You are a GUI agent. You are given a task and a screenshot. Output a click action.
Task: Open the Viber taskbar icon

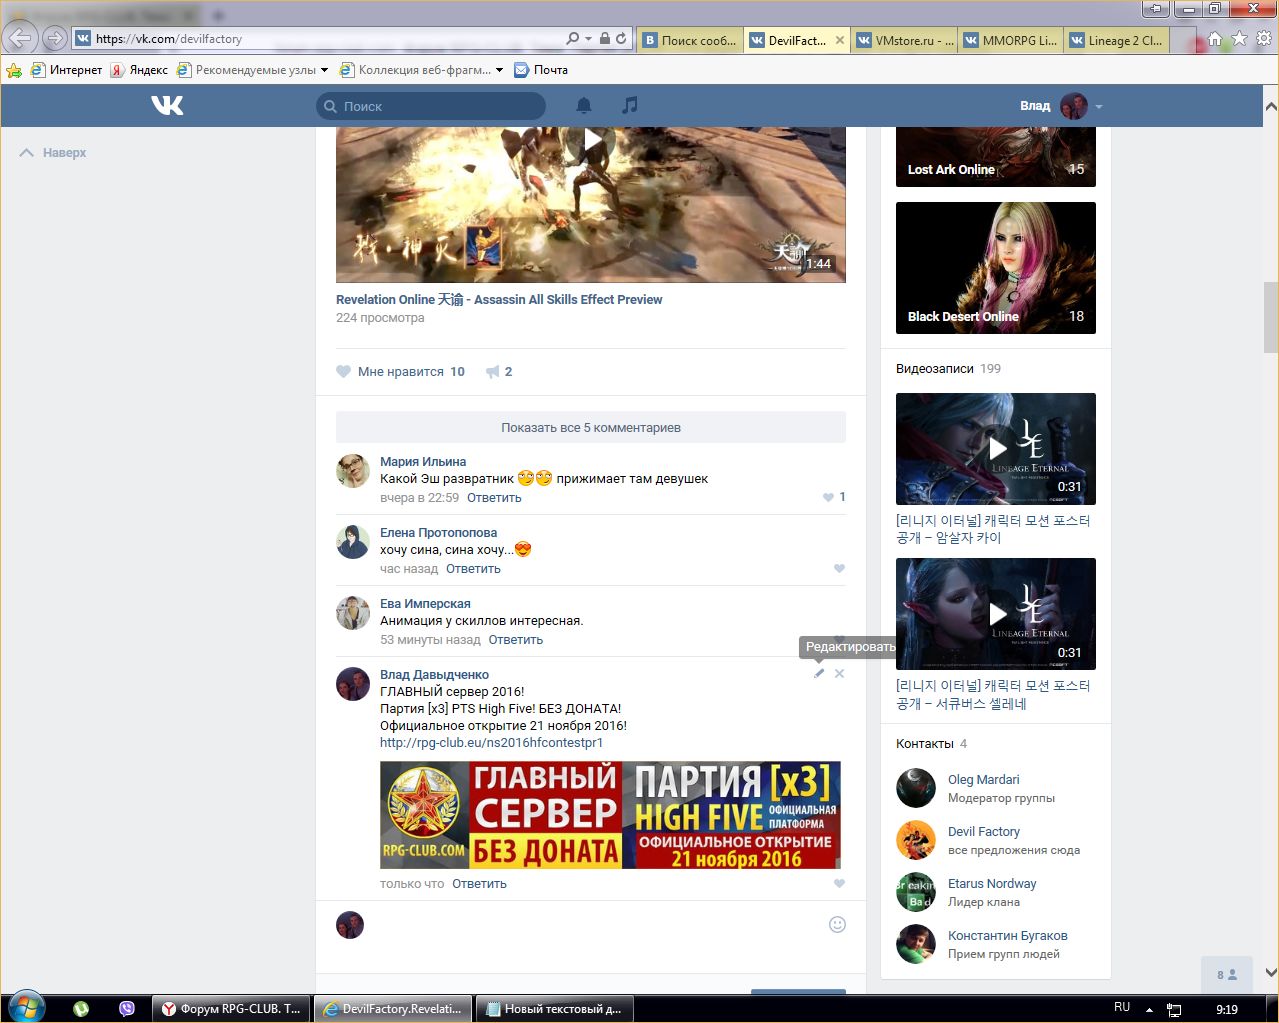coord(127,1009)
